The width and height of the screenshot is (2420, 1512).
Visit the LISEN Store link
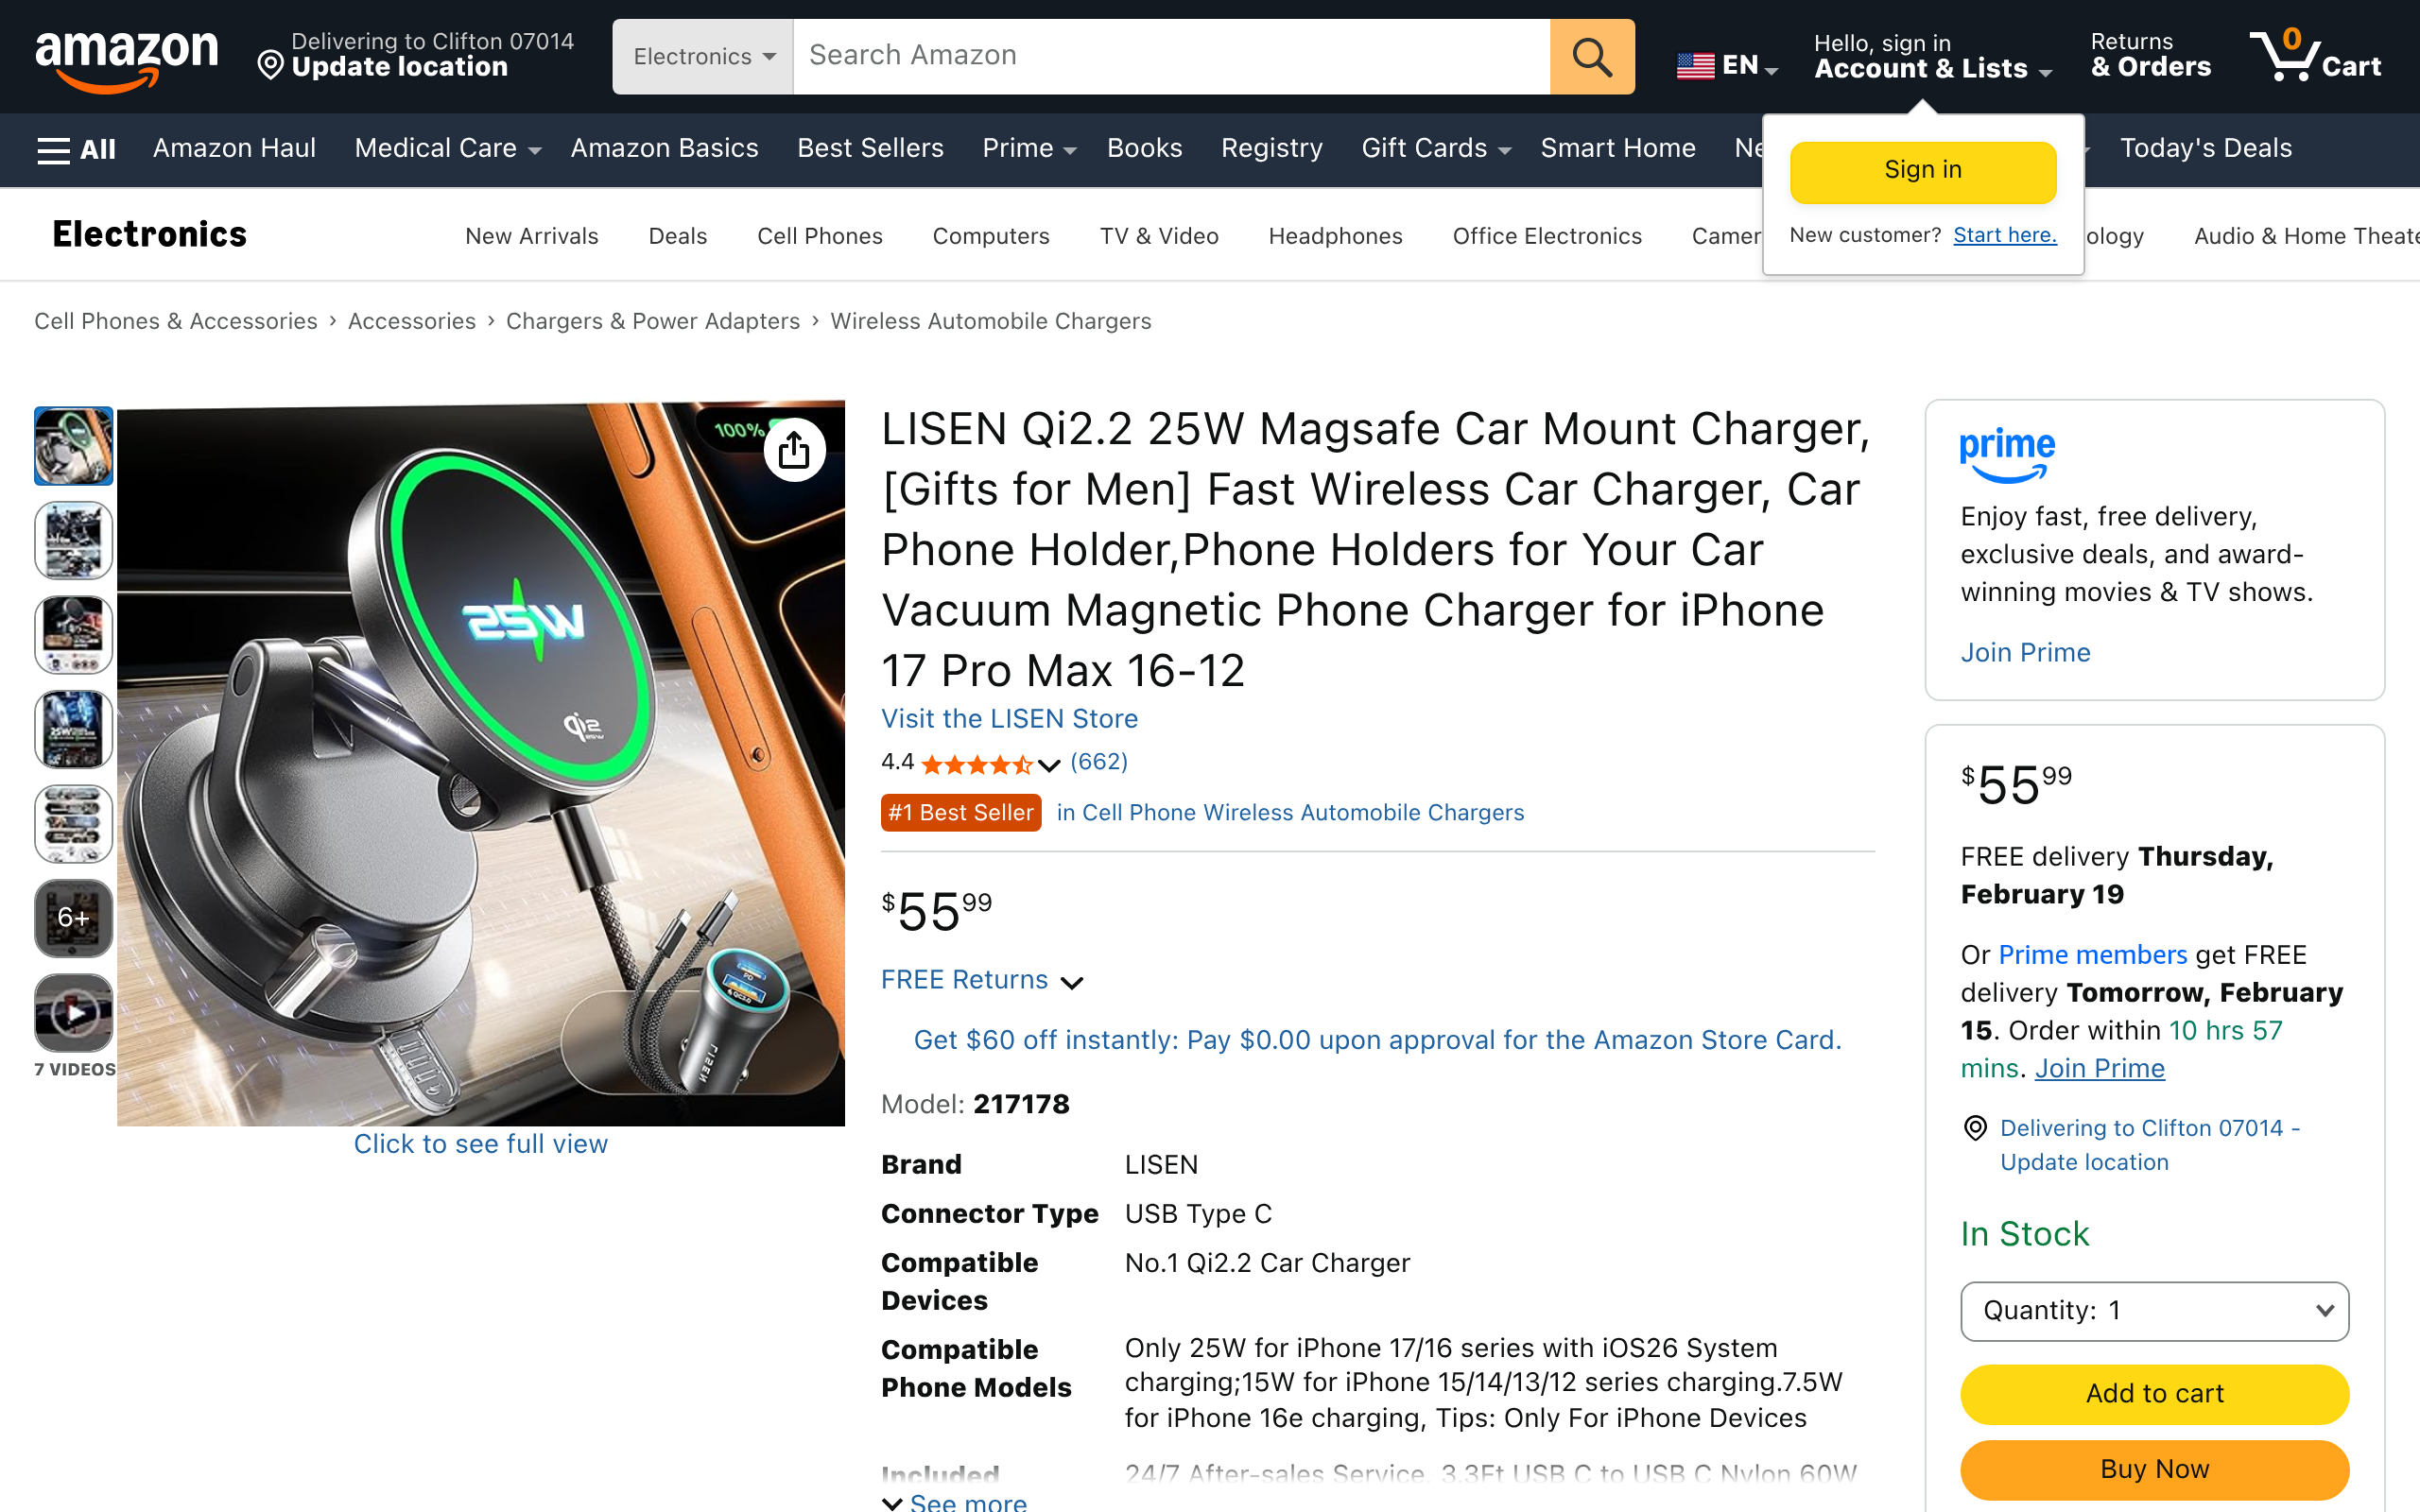[1009, 718]
